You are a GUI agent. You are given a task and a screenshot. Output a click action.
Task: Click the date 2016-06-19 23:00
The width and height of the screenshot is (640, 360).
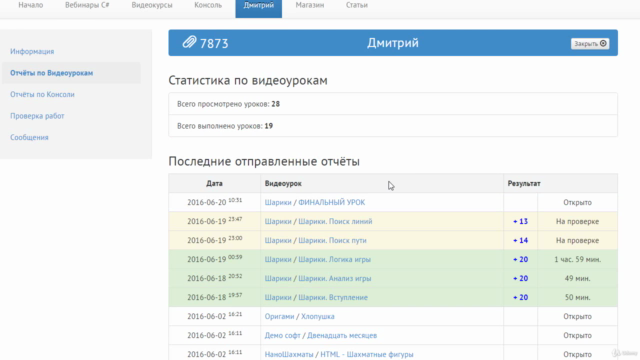215,240
